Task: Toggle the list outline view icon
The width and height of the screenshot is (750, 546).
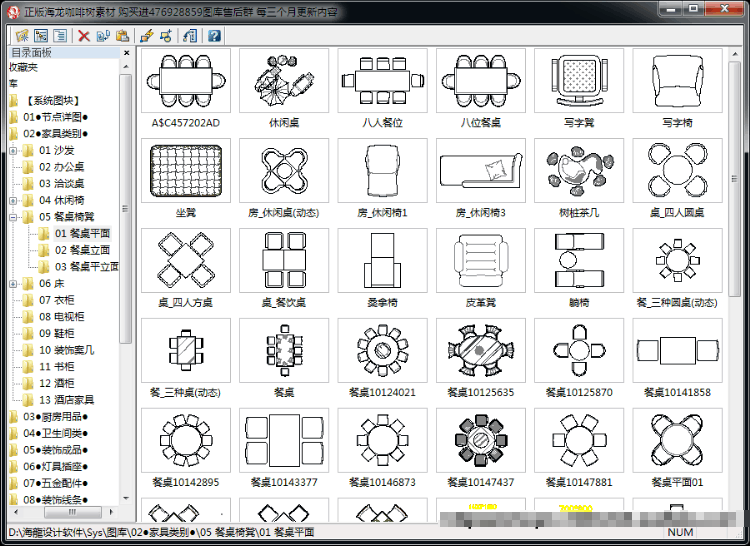Action: pyautogui.click(x=60, y=35)
